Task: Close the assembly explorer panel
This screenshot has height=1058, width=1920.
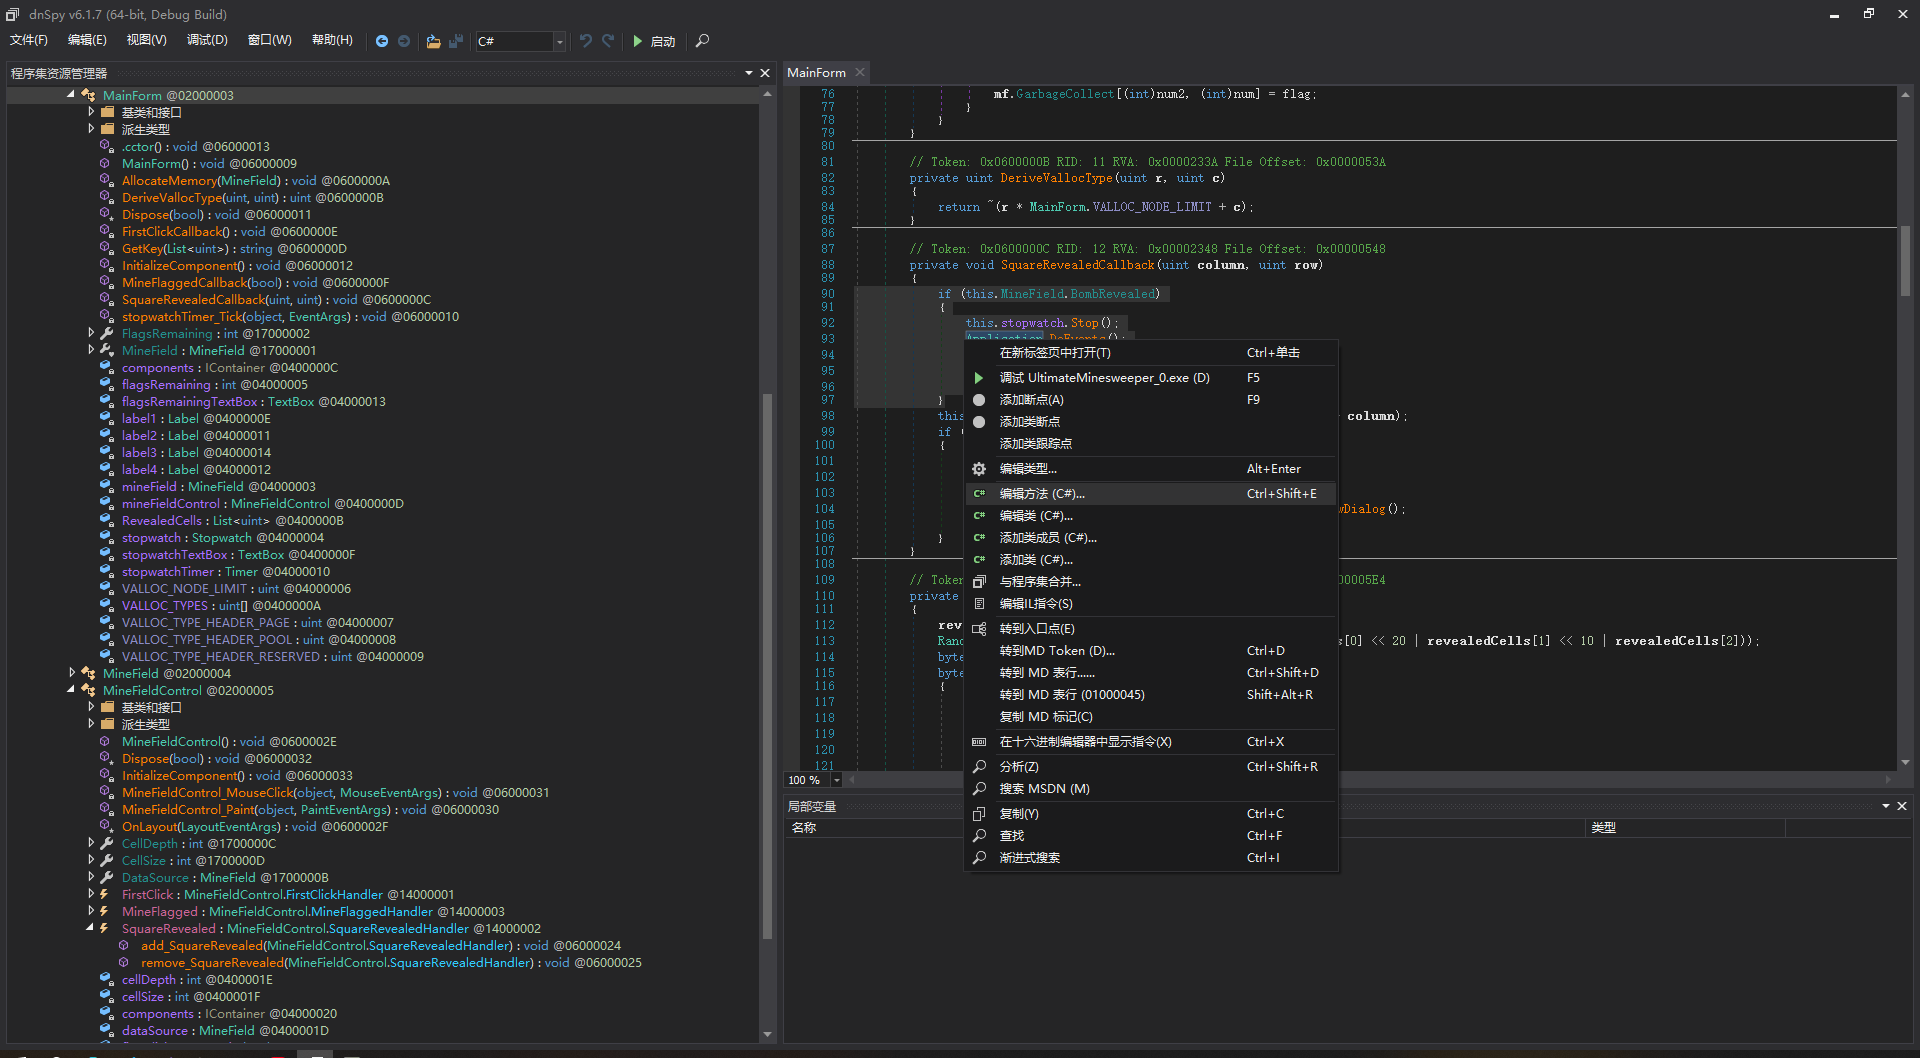Action: (765, 73)
